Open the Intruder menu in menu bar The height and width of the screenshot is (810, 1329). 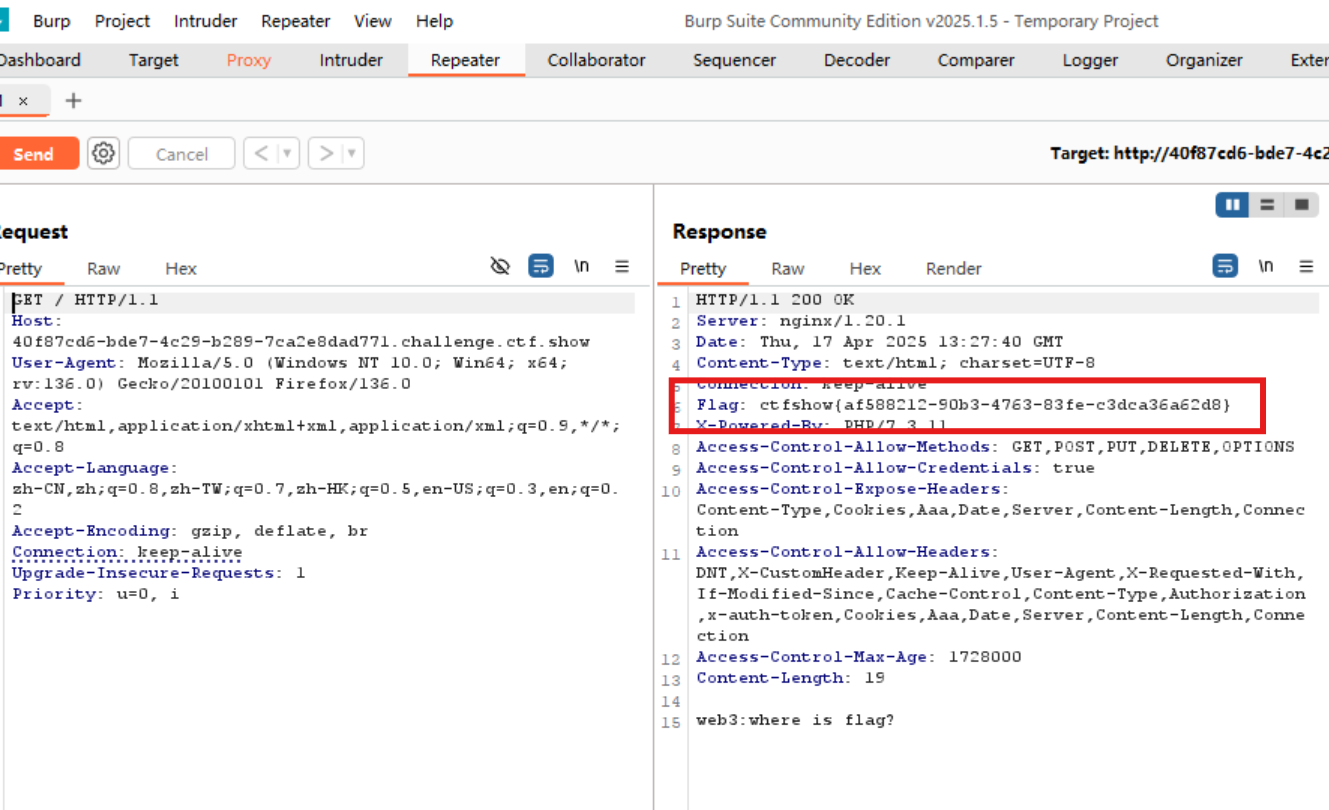click(x=205, y=21)
